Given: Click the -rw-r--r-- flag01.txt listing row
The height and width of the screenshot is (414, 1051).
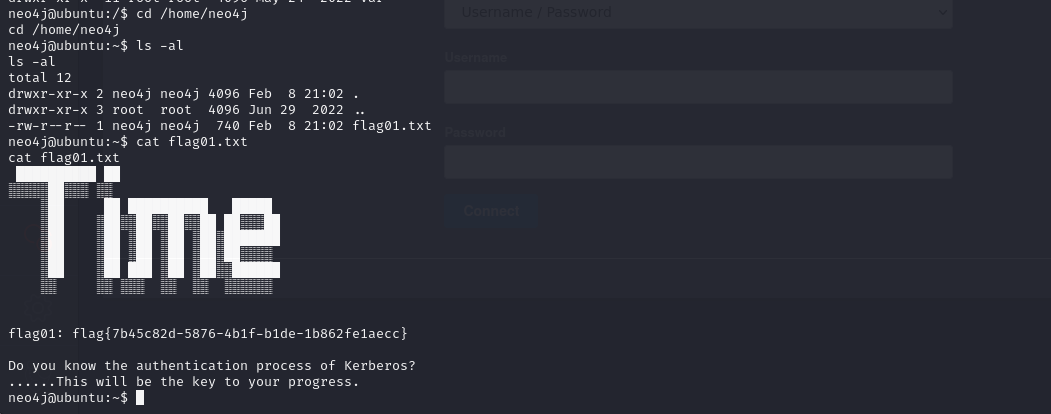Looking at the screenshot, I should (x=220, y=126).
